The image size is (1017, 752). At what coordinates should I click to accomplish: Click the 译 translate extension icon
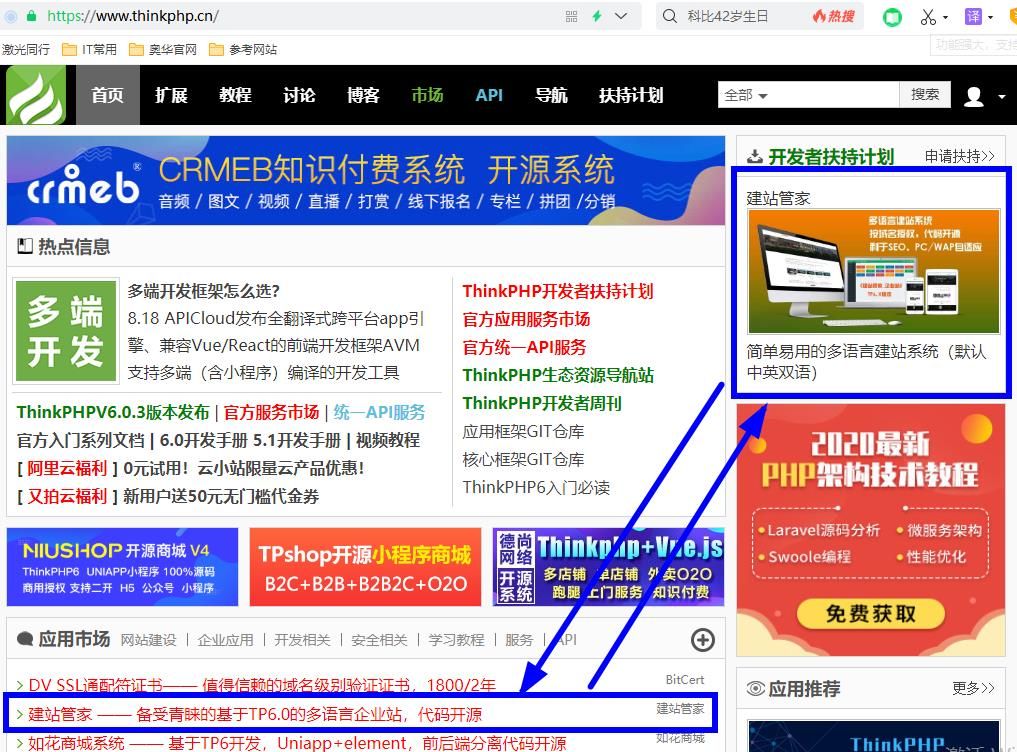973,16
